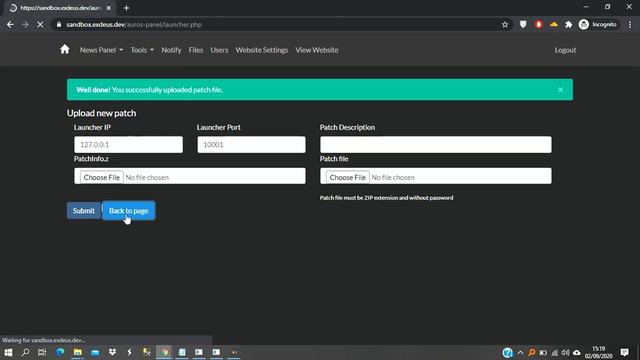Focus the Launcher IP field
Image resolution: width=640 pixels, height=360 pixels.
129,144
